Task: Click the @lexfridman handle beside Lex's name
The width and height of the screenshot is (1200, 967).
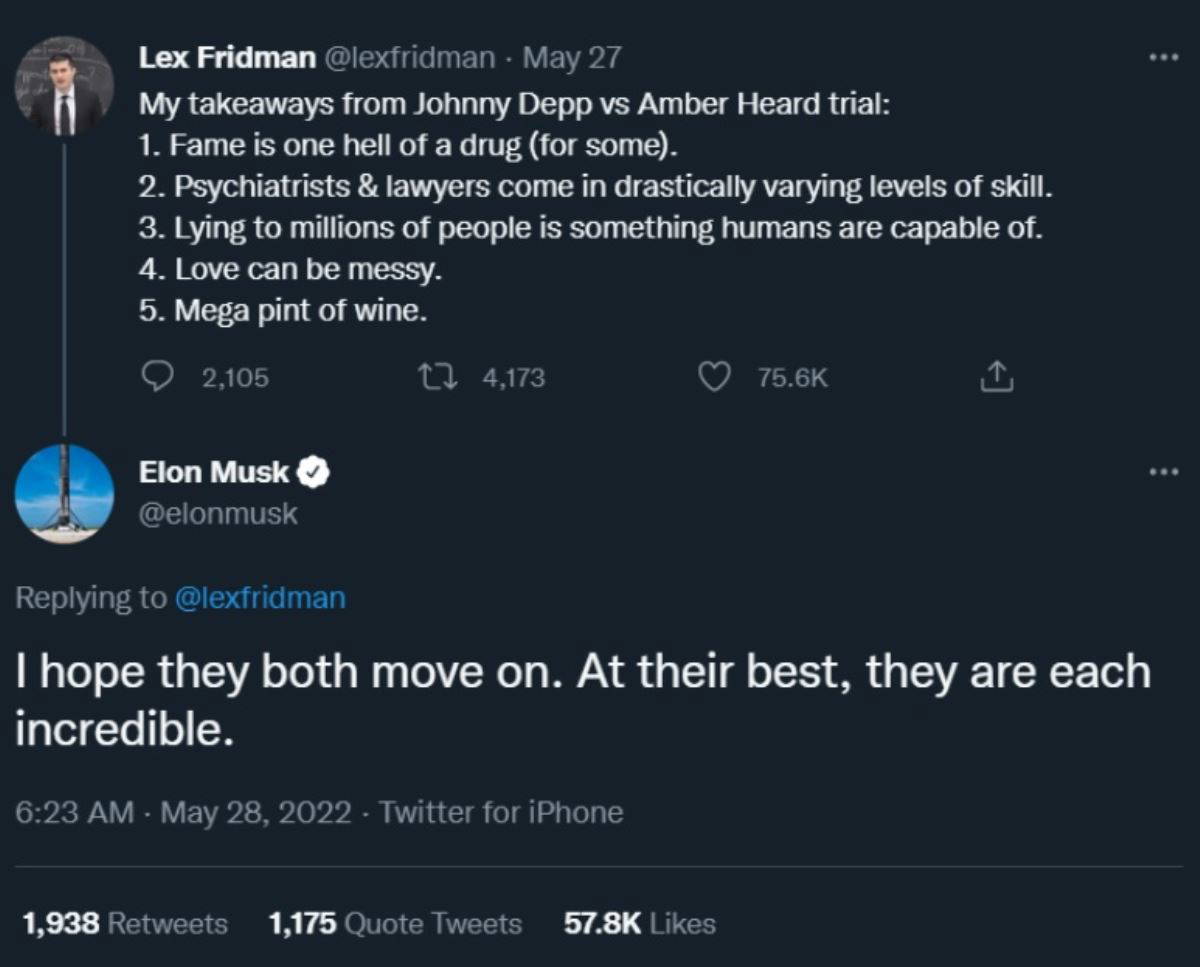Action: [x=408, y=58]
